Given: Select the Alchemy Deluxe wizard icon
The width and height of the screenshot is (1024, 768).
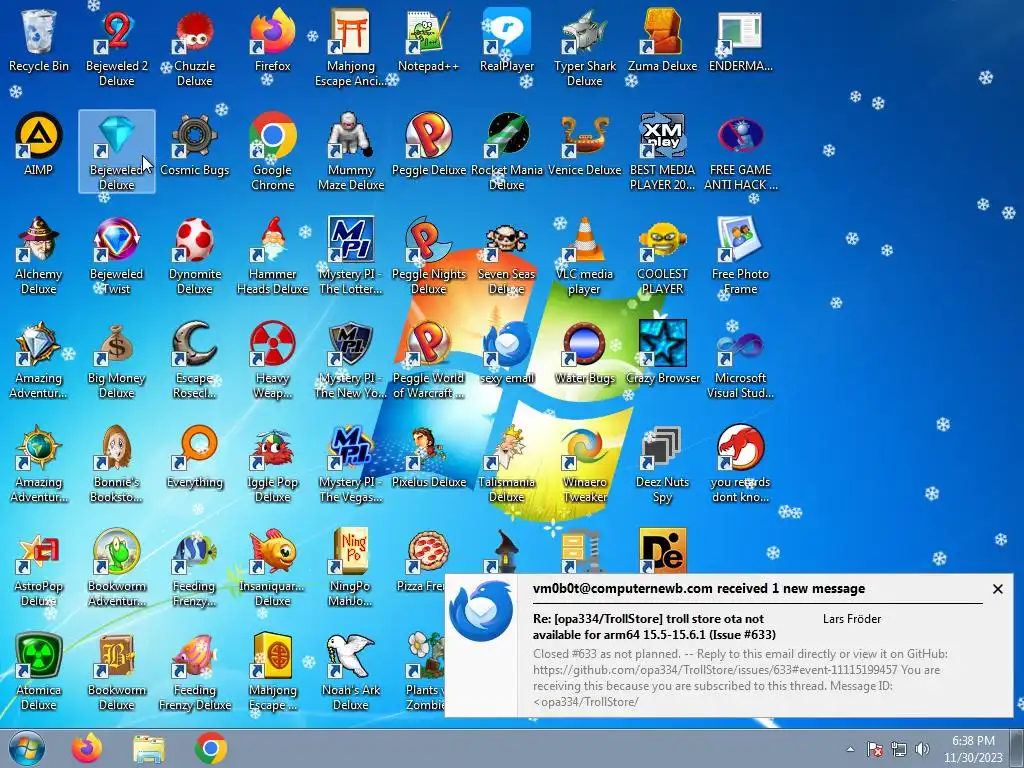Looking at the screenshot, I should pyautogui.click(x=39, y=255).
